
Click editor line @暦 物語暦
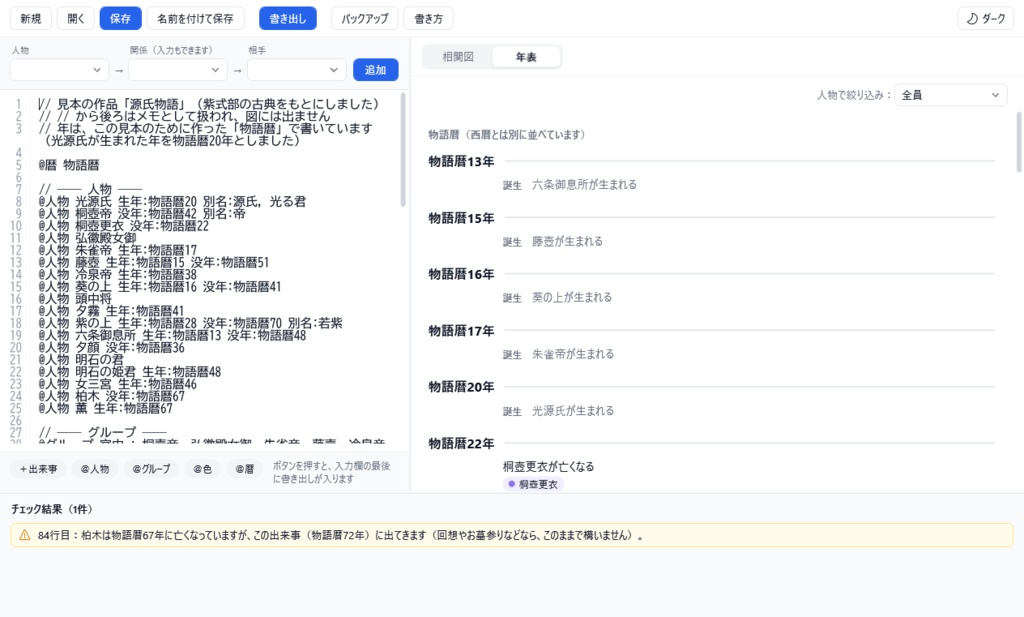[69, 165]
